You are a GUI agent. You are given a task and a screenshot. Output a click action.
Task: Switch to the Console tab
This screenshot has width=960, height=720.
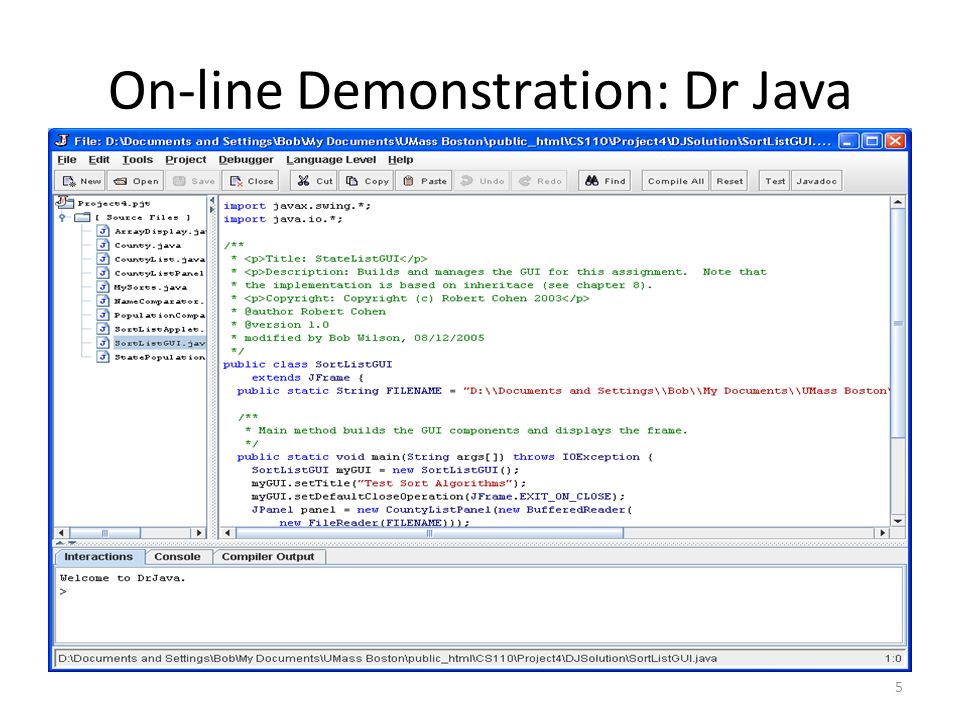click(x=178, y=557)
